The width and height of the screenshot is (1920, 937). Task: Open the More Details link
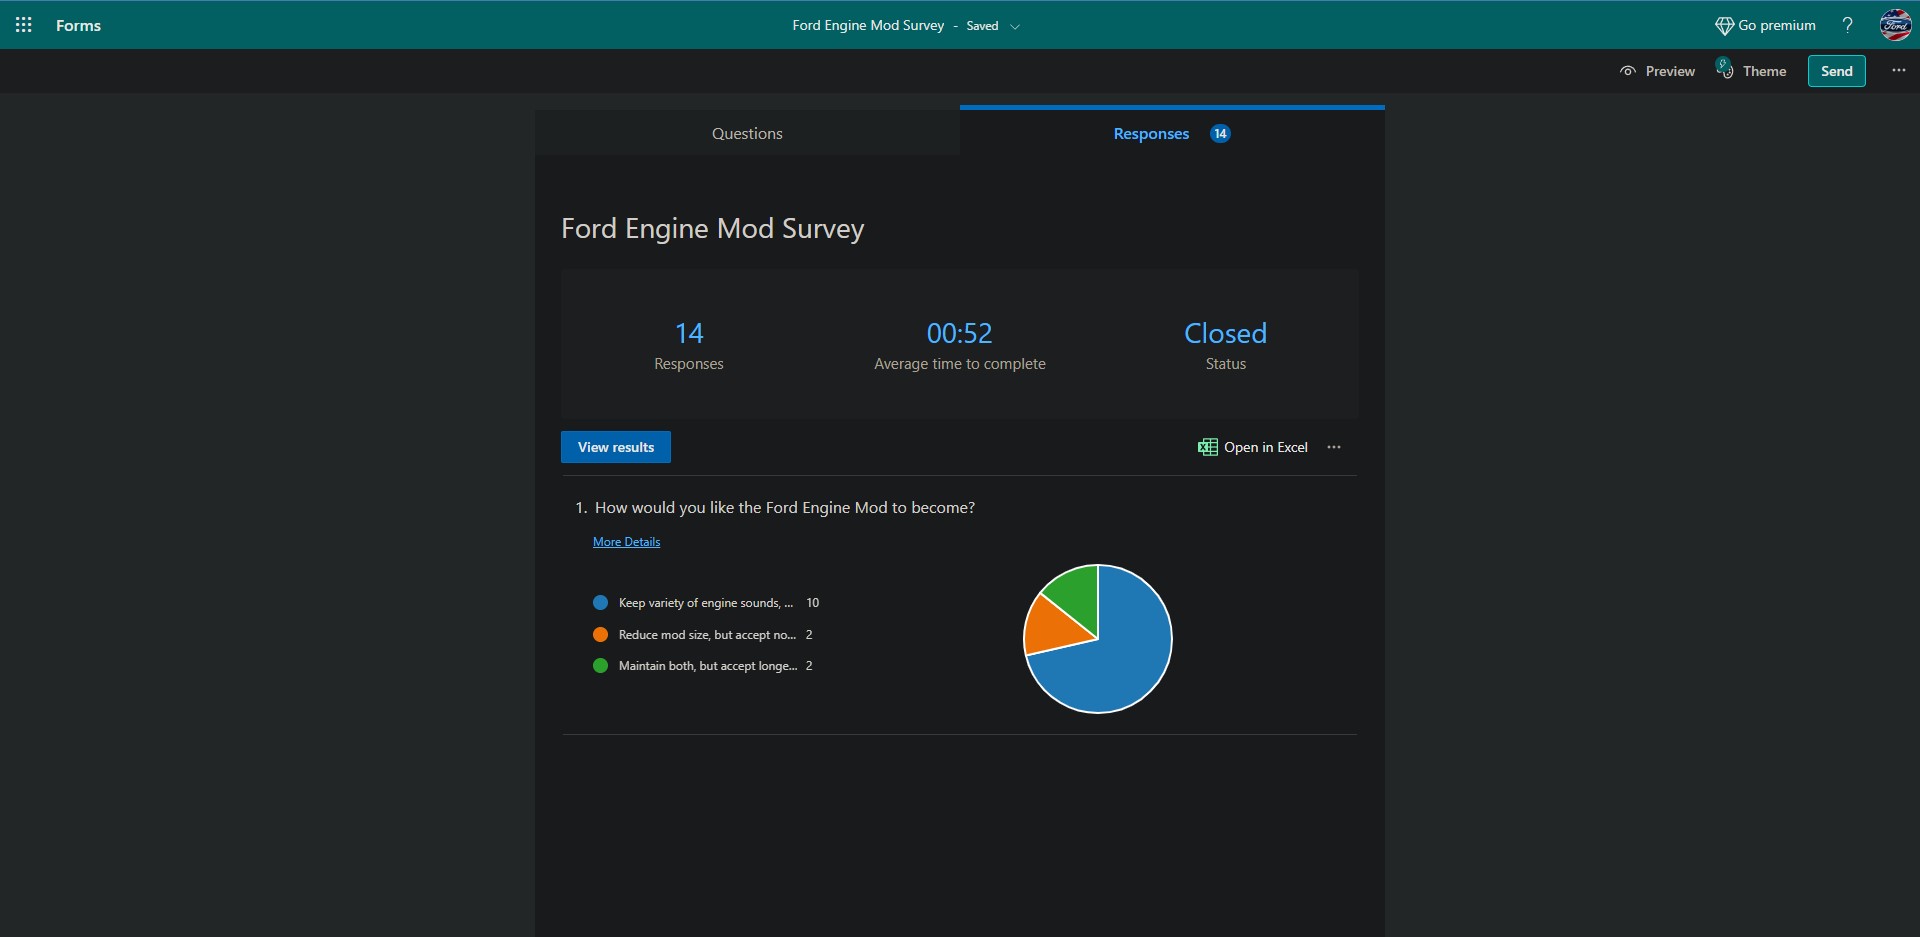coord(626,542)
